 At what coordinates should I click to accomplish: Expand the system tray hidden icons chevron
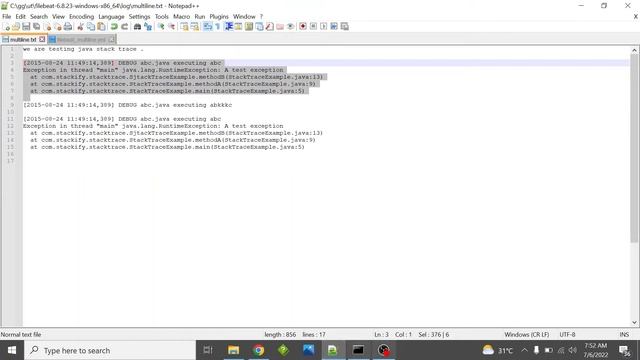(524, 350)
